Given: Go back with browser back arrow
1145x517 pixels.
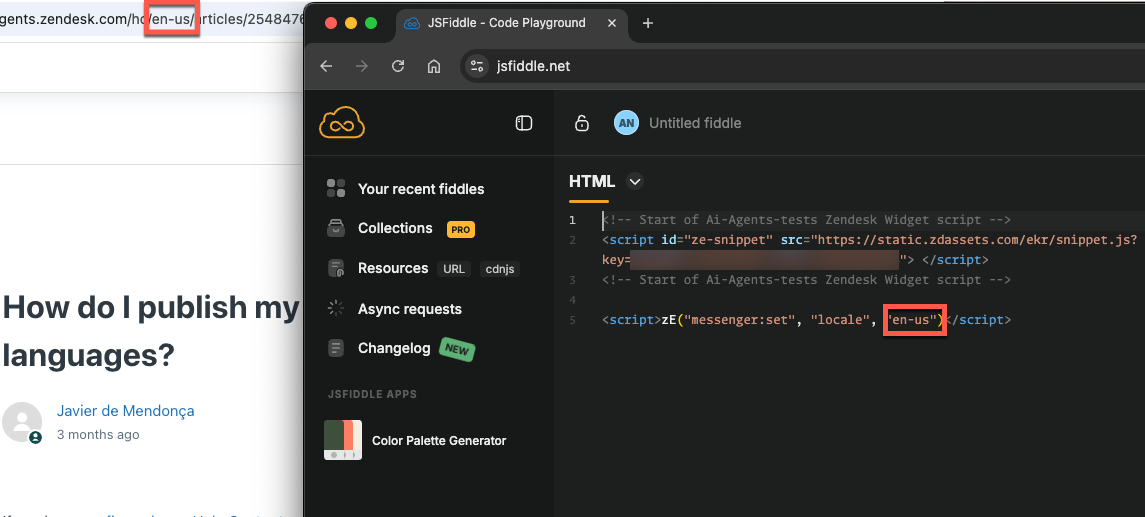Looking at the screenshot, I should coord(326,66).
